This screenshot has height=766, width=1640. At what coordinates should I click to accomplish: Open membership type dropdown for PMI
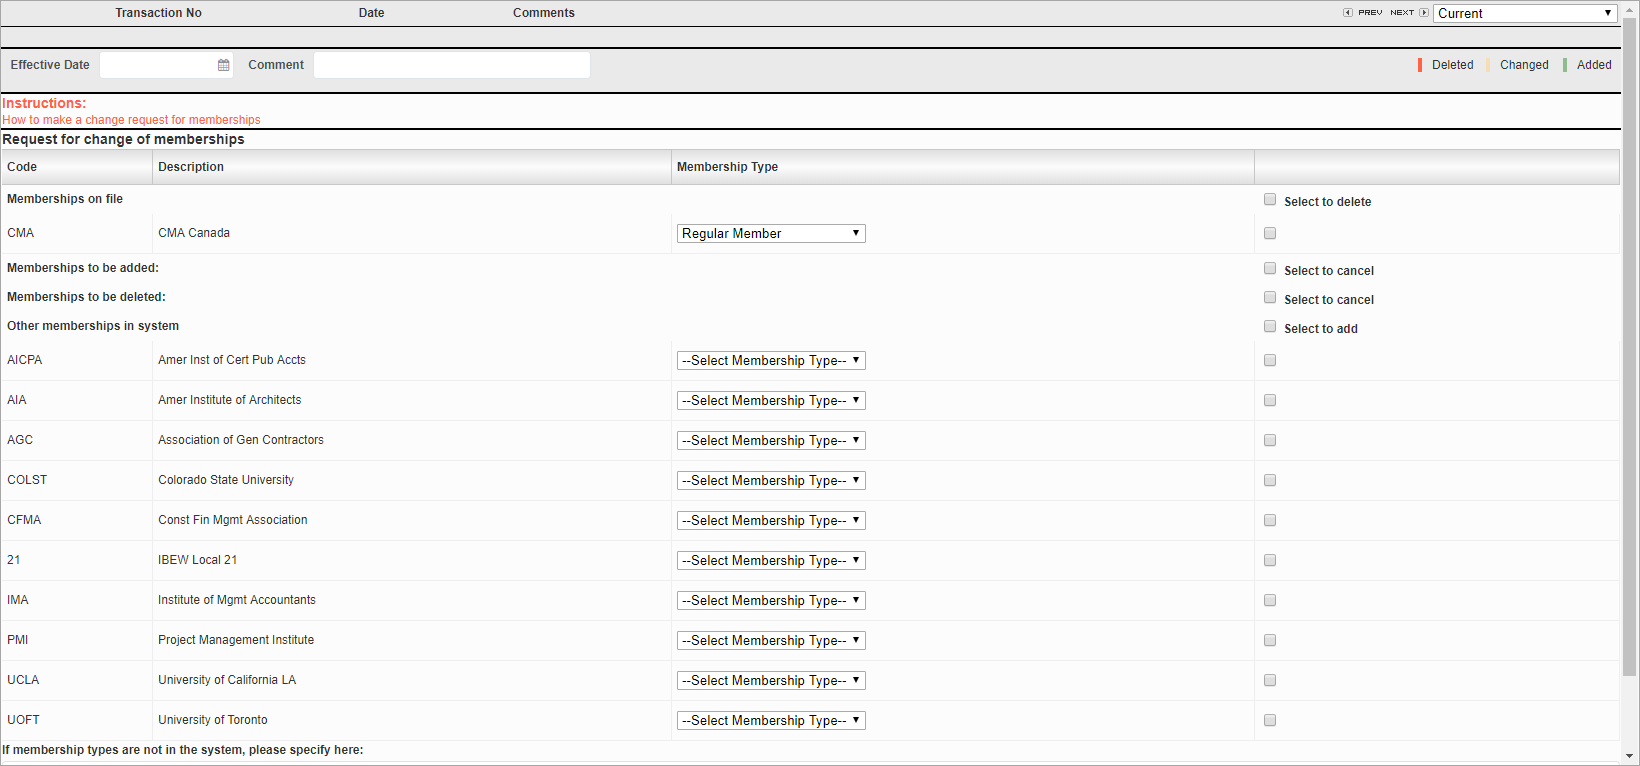[x=771, y=640]
